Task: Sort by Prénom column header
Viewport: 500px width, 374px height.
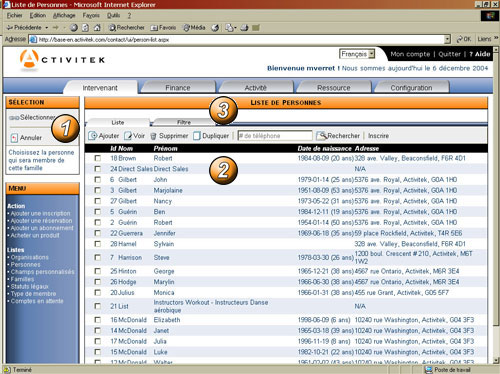Action: 165,148
